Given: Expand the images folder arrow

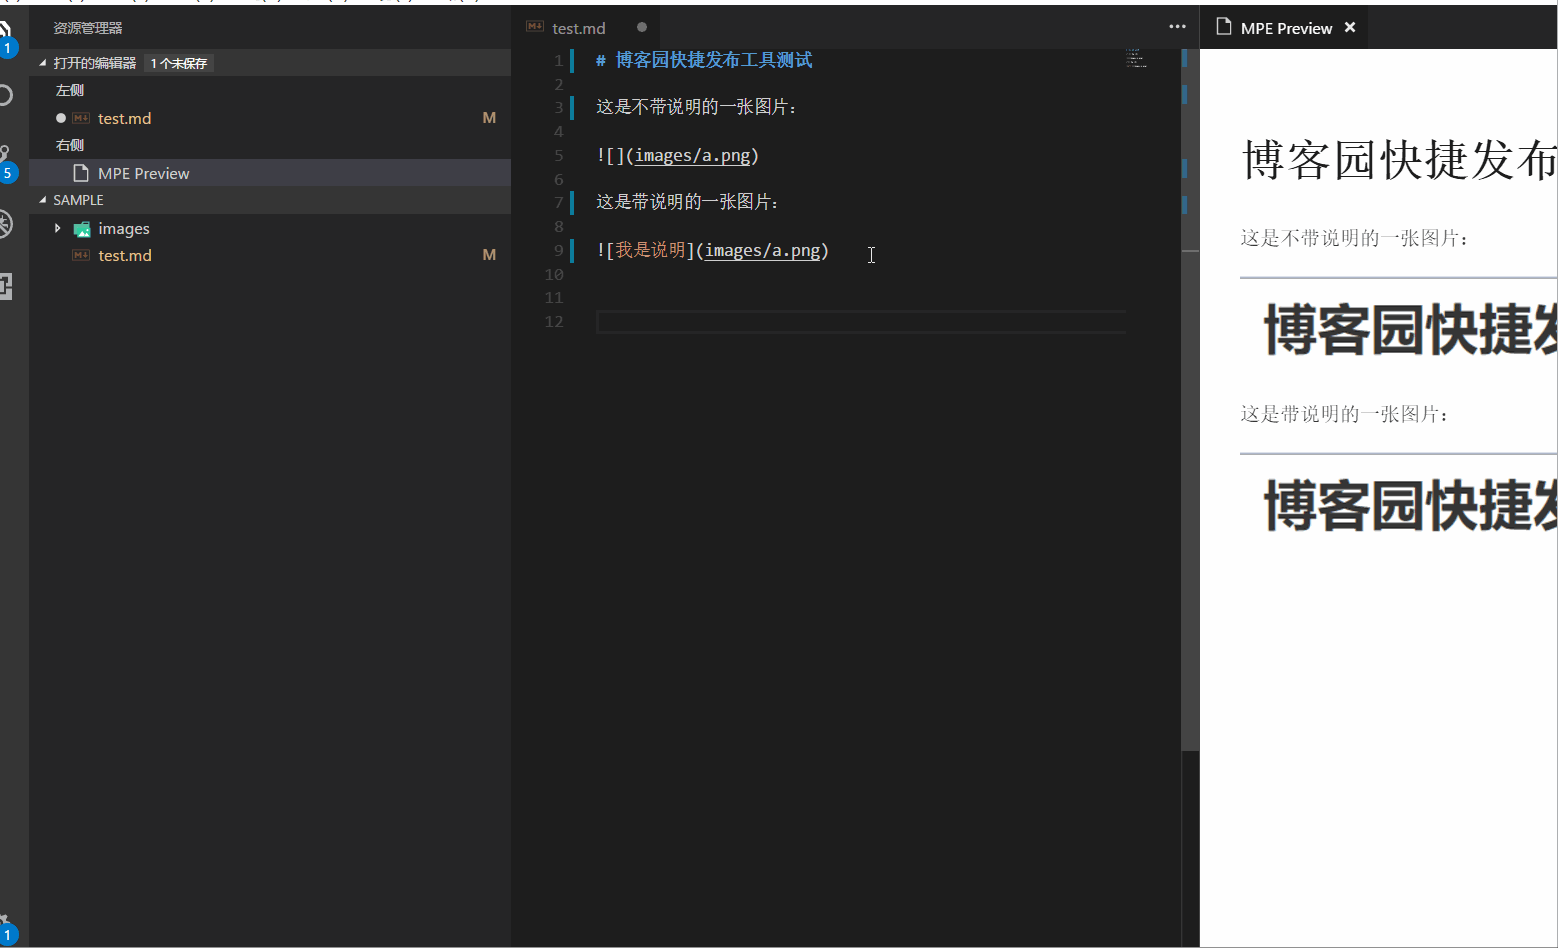Looking at the screenshot, I should tap(58, 228).
